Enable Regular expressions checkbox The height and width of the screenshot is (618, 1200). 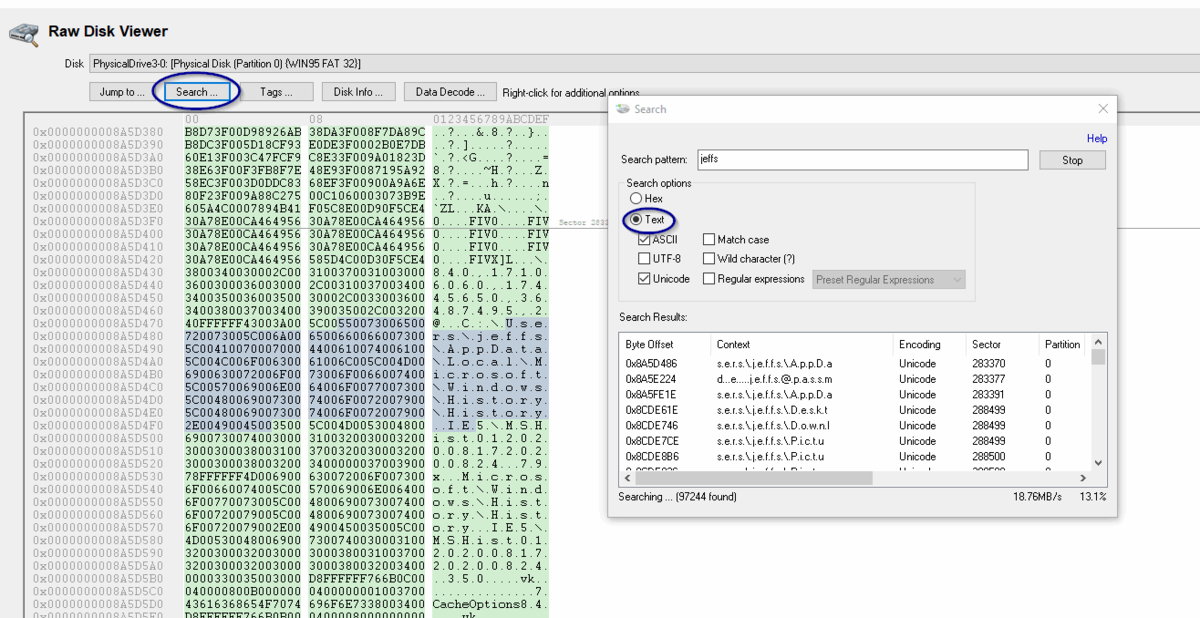pyautogui.click(x=709, y=279)
